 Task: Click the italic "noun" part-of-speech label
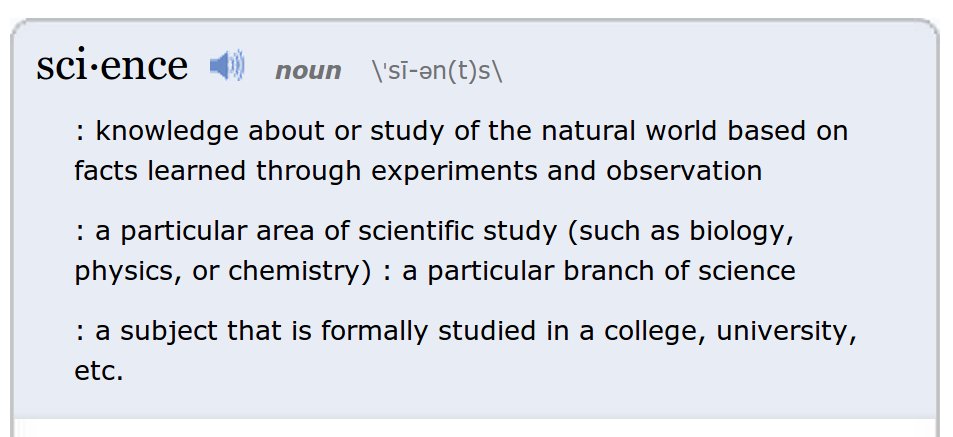click(308, 71)
